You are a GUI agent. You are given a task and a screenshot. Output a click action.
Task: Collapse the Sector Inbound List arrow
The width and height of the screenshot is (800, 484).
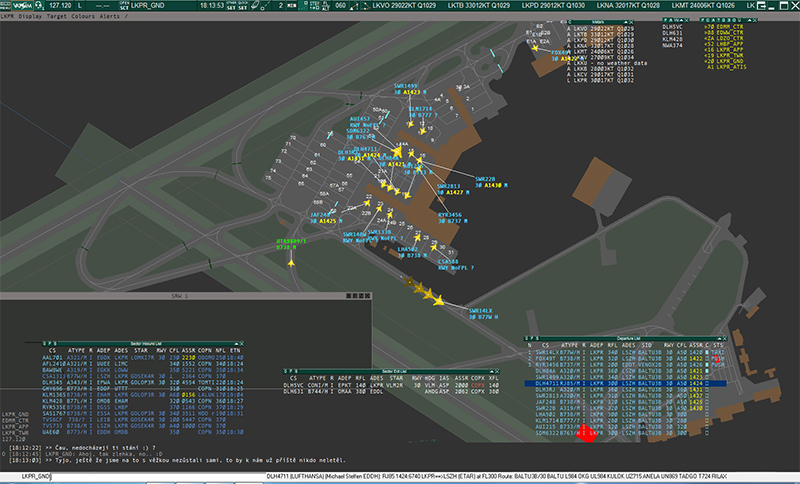tap(236, 344)
